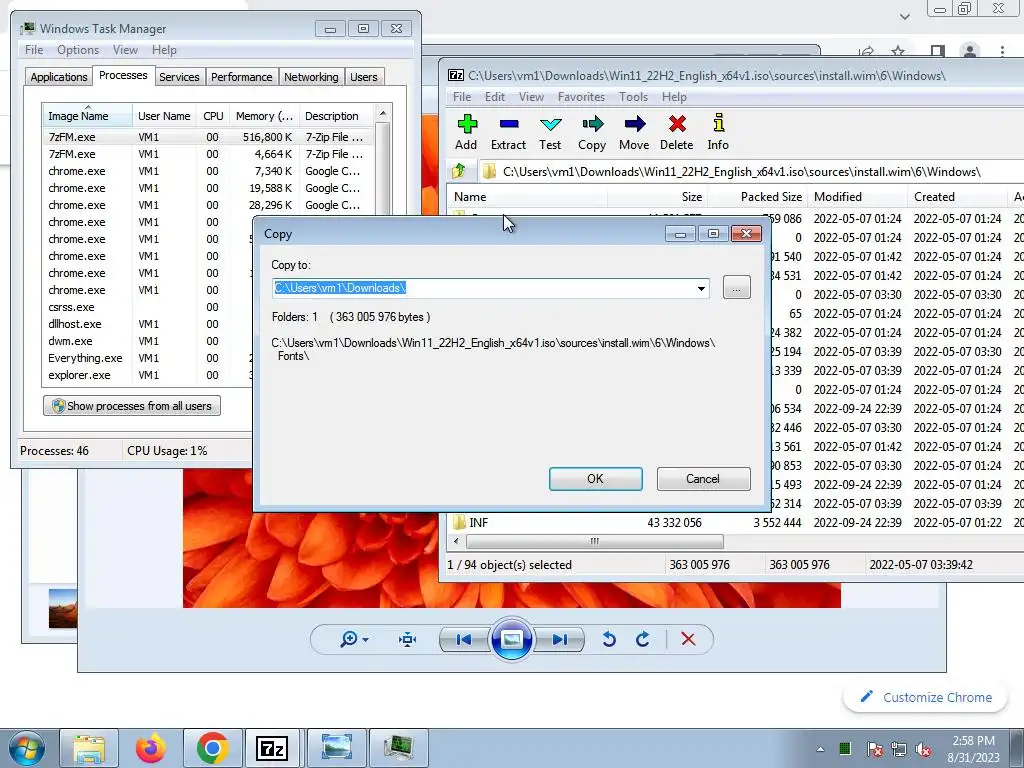This screenshot has width=1024, height=768.
Task: Click the Customize Chrome button
Action: [x=927, y=697]
